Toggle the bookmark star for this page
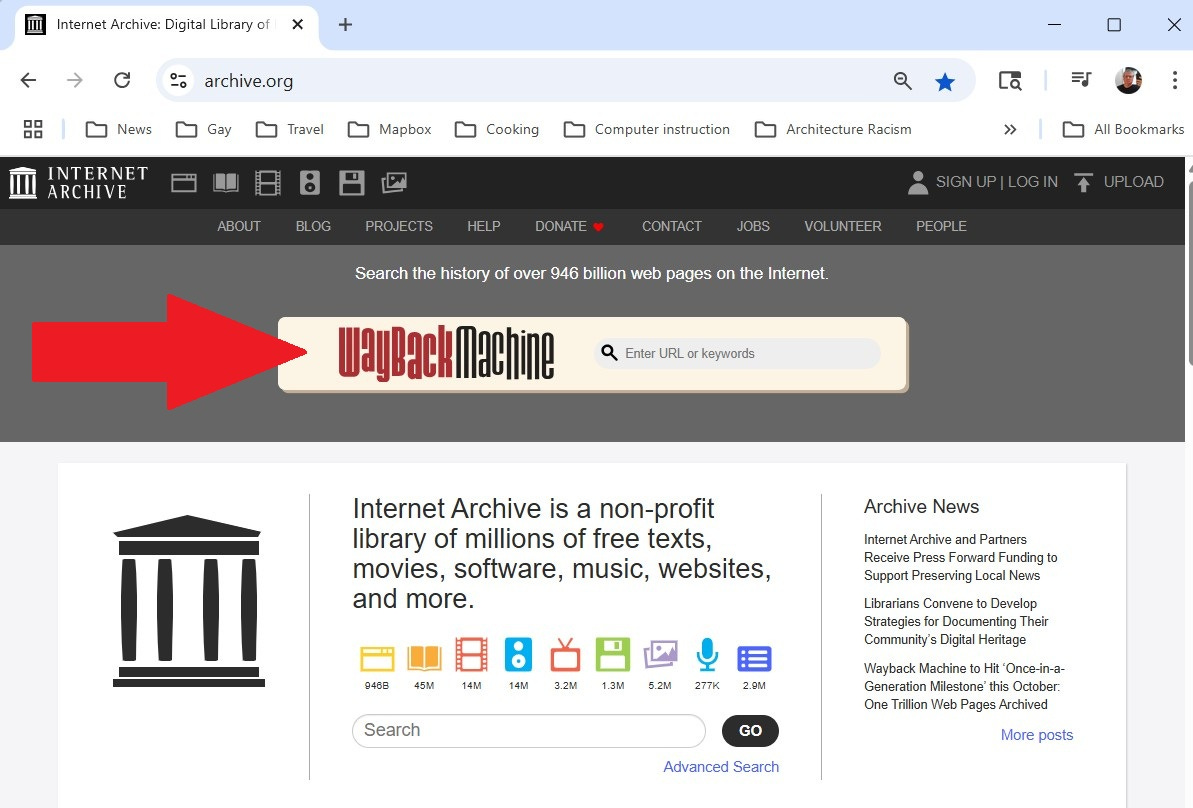This screenshot has width=1193, height=808. pos(945,81)
